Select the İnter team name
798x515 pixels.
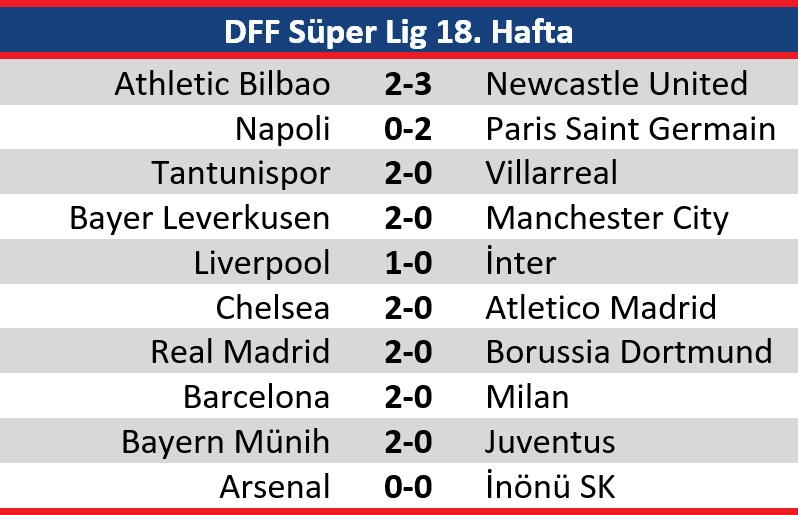(521, 262)
